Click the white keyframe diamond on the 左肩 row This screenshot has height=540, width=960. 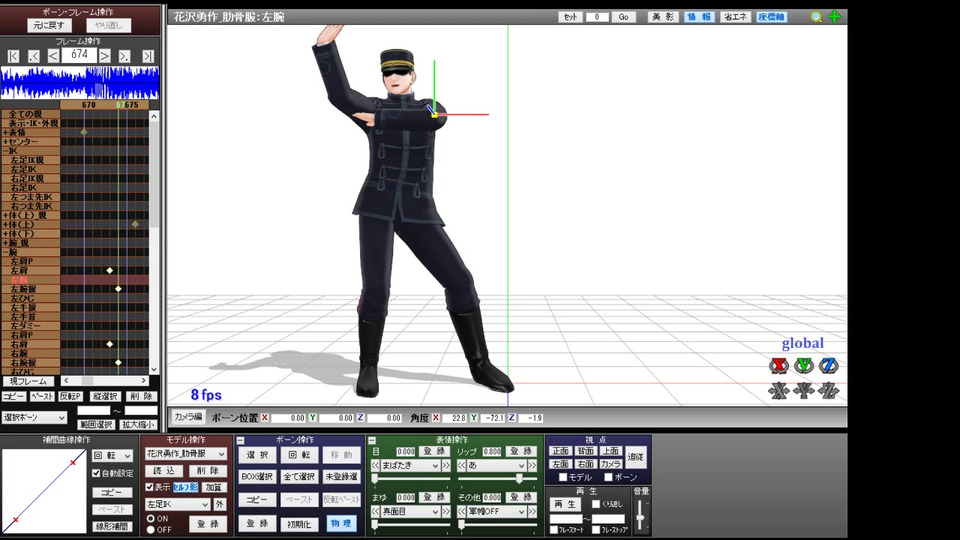tap(110, 271)
